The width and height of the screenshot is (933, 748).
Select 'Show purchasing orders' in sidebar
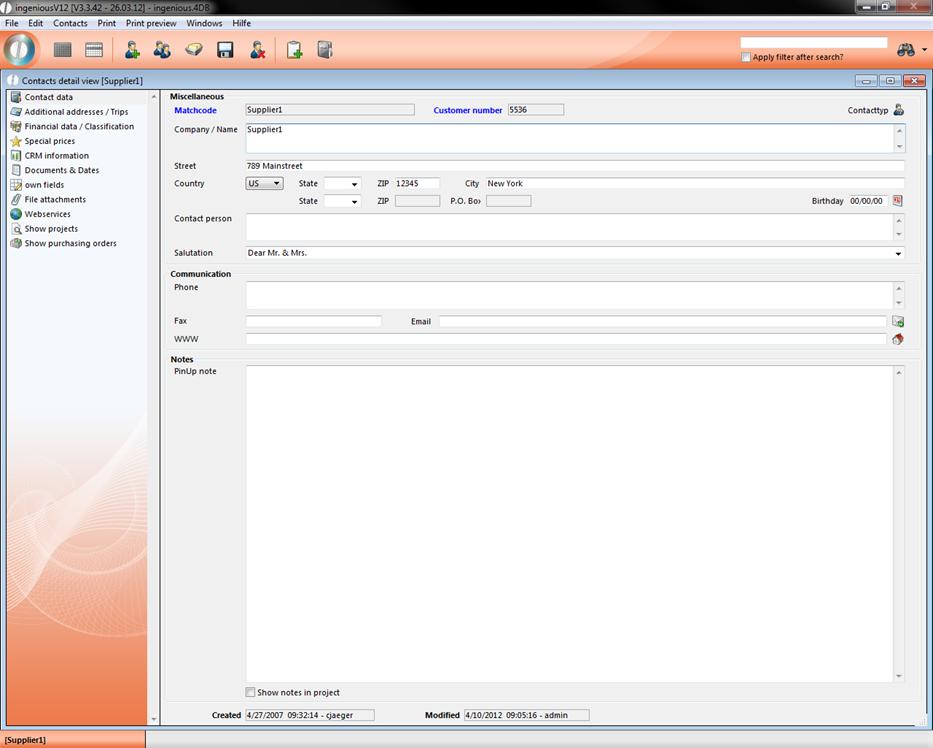70,243
